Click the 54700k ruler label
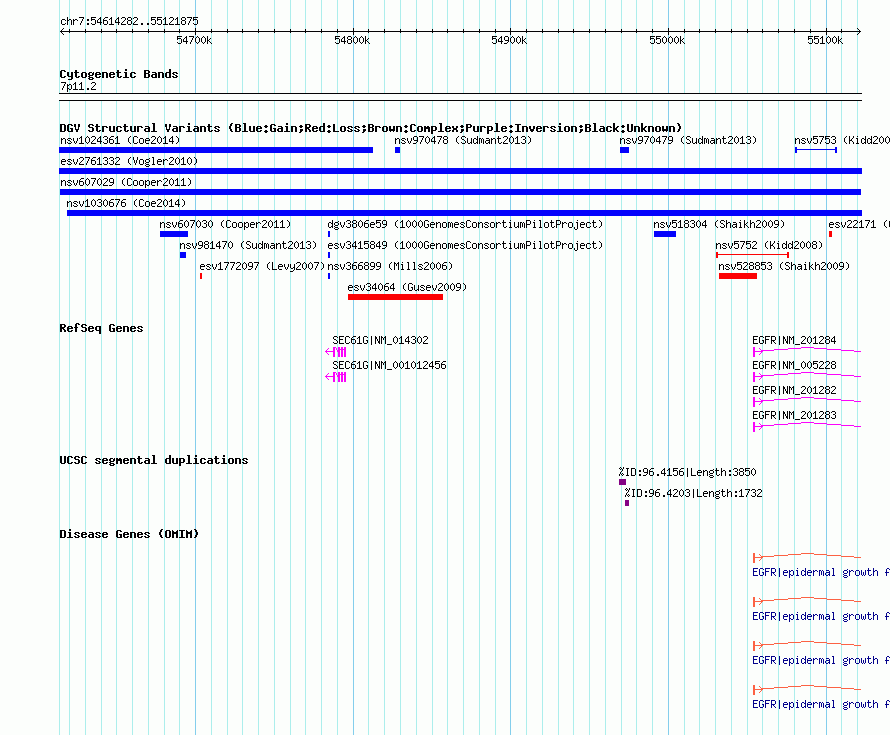The width and height of the screenshot is (890, 735). [x=194, y=40]
